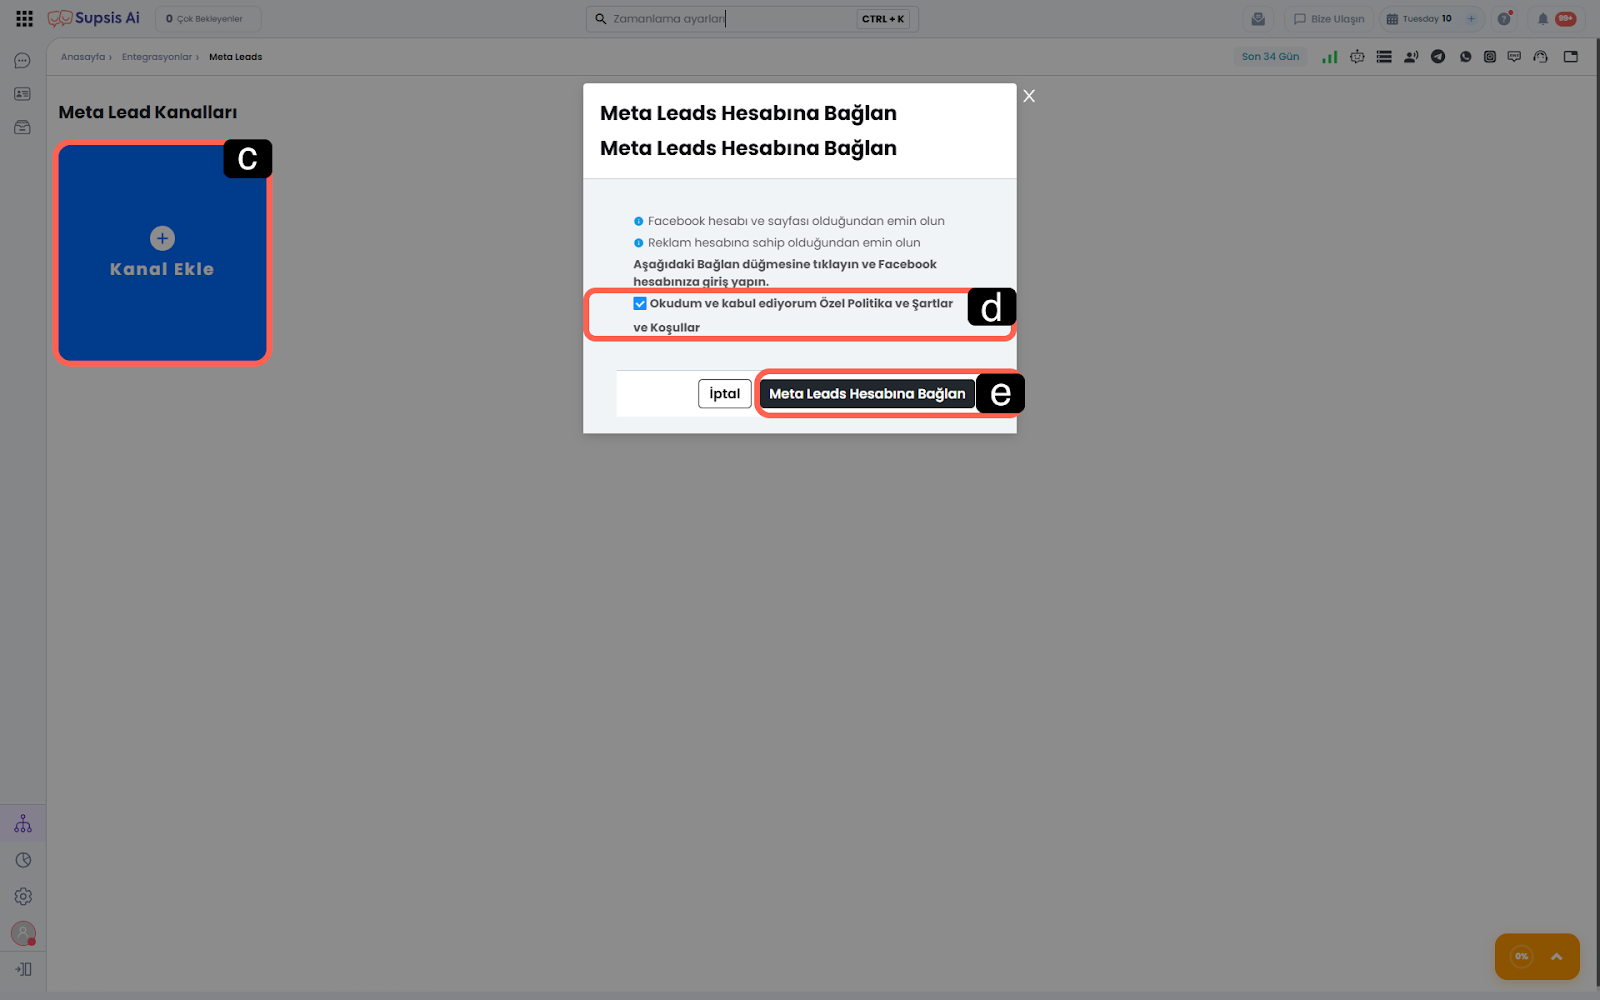Uncheck the privacy policy acceptance checkbox
This screenshot has width=1600, height=1000.
pyautogui.click(x=640, y=304)
